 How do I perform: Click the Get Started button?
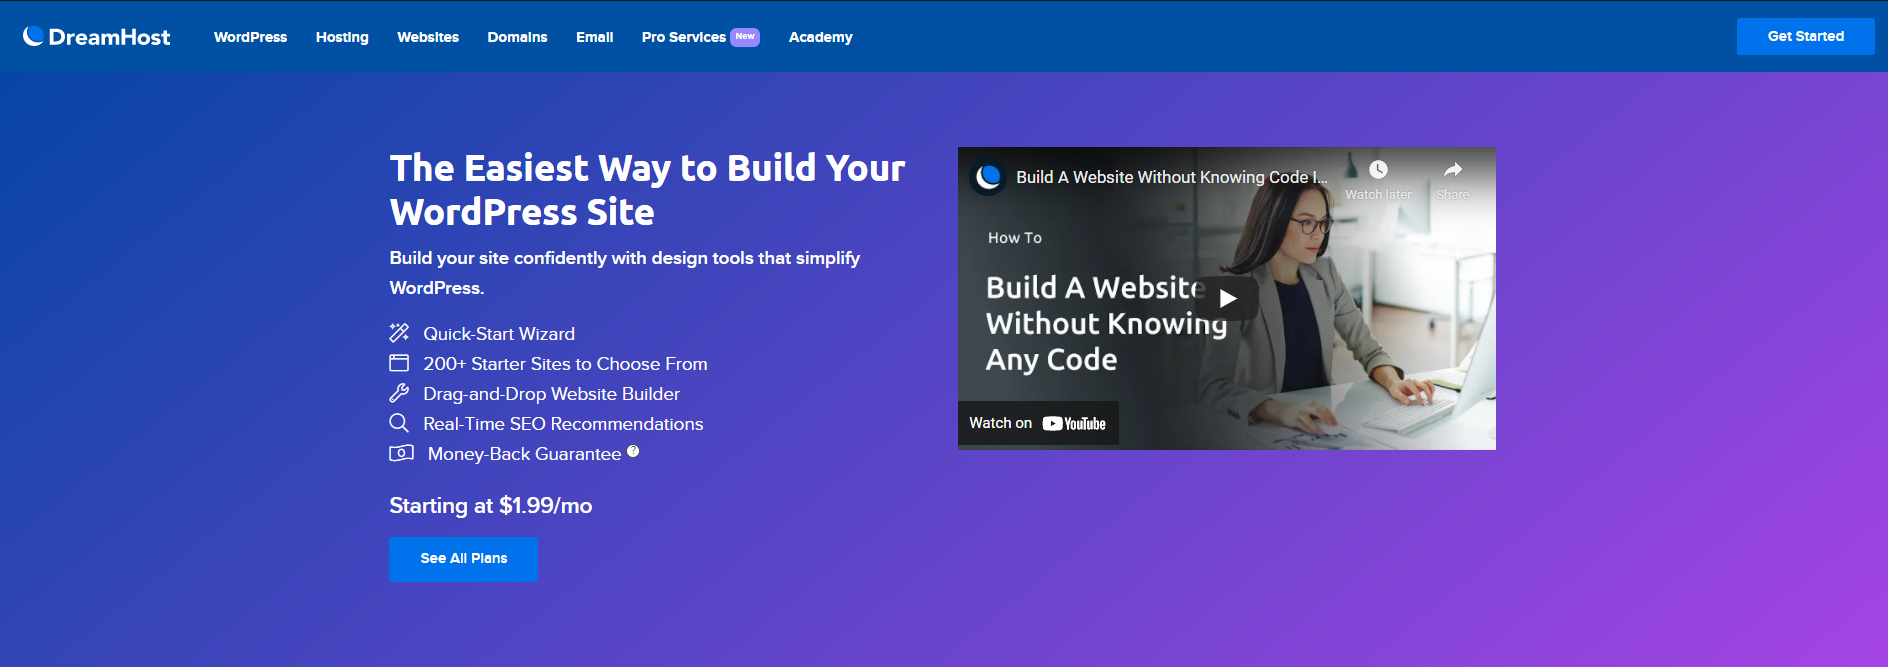click(x=1805, y=36)
